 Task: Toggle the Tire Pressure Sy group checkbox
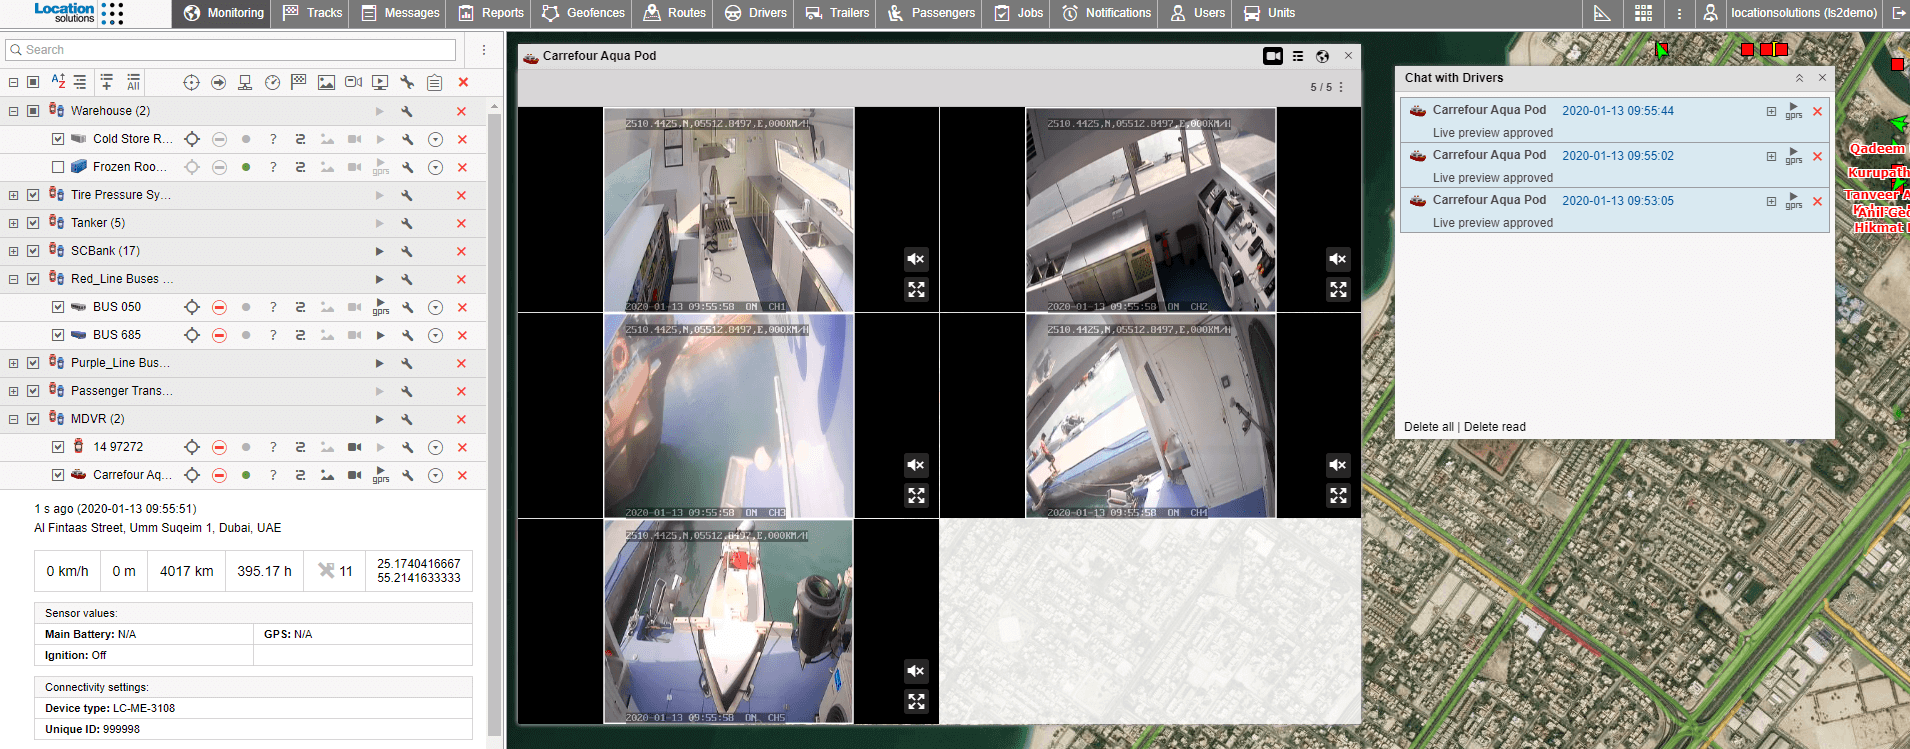[x=33, y=195]
